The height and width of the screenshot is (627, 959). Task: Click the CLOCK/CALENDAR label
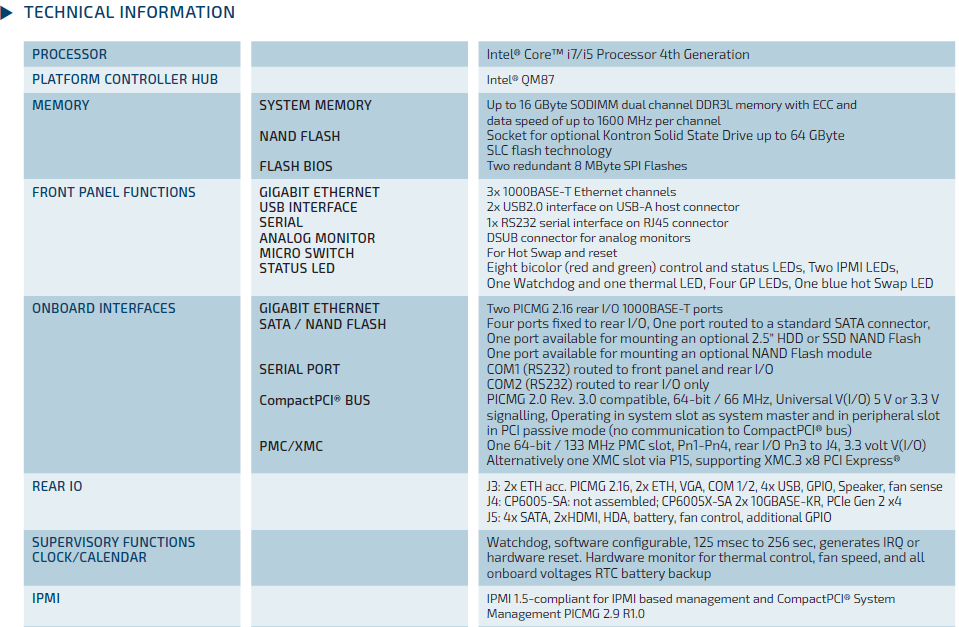[89, 558]
